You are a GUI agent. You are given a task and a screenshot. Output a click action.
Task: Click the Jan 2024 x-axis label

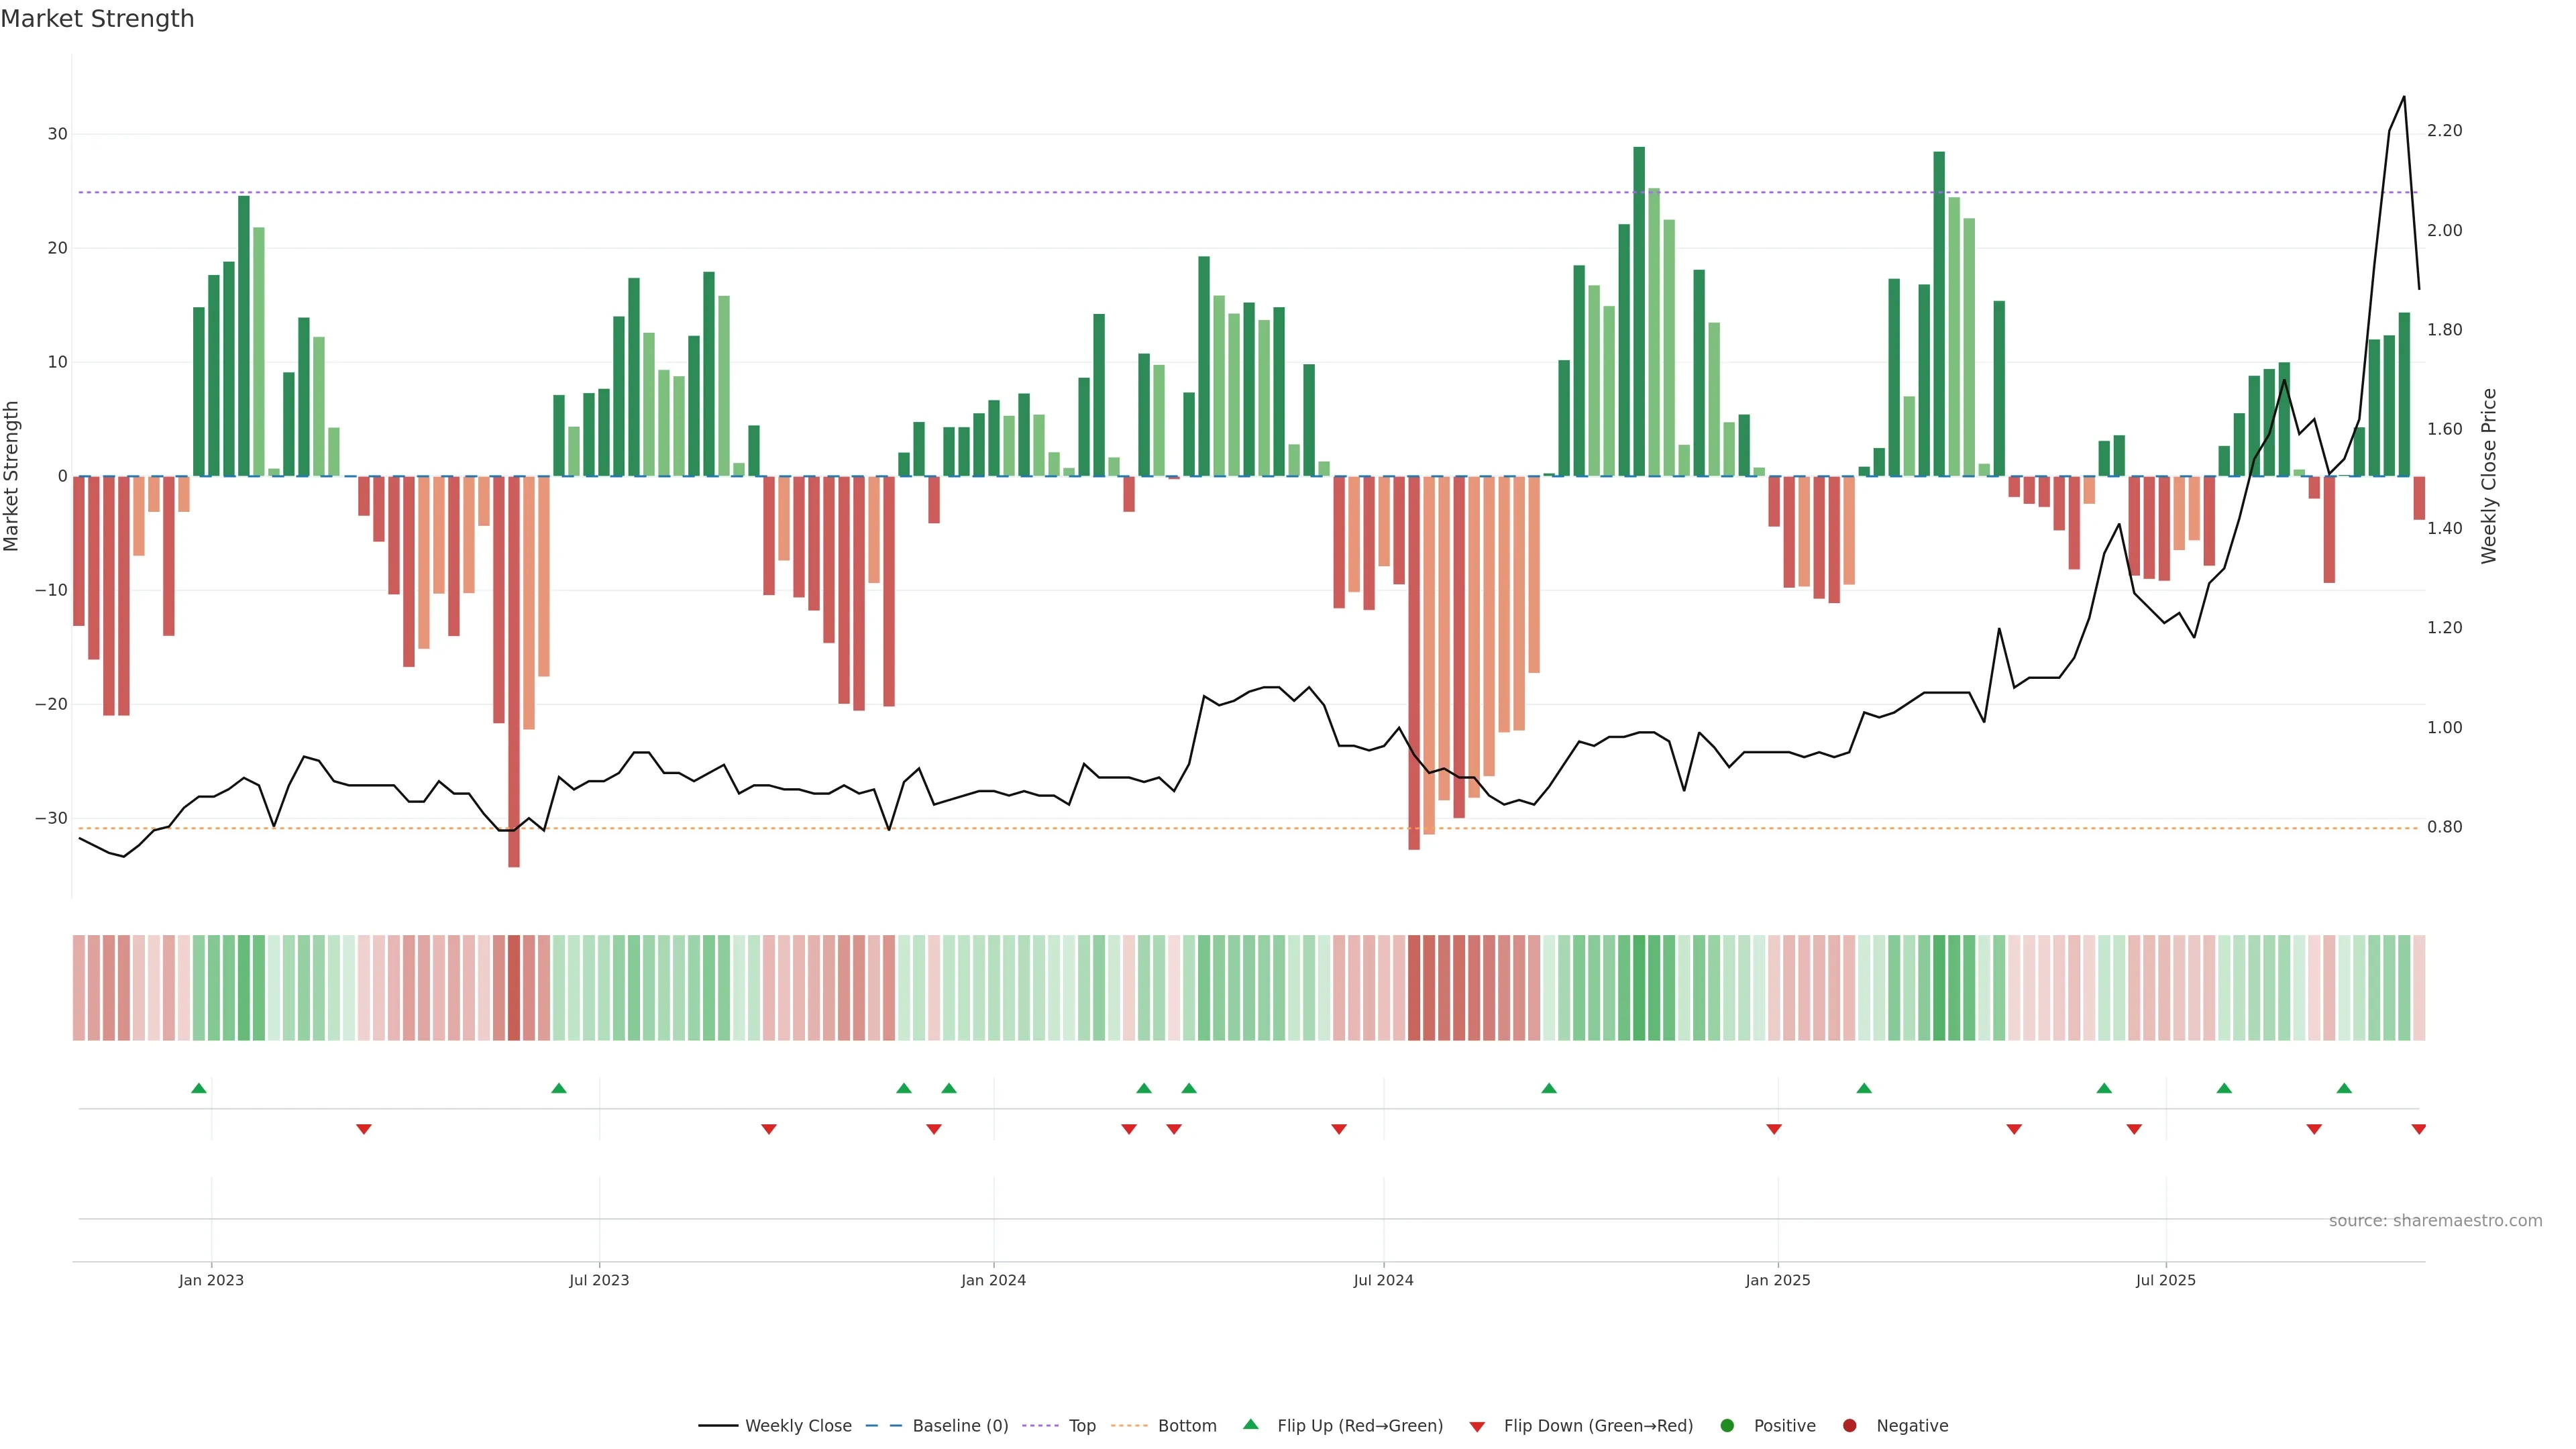pos(993,1280)
